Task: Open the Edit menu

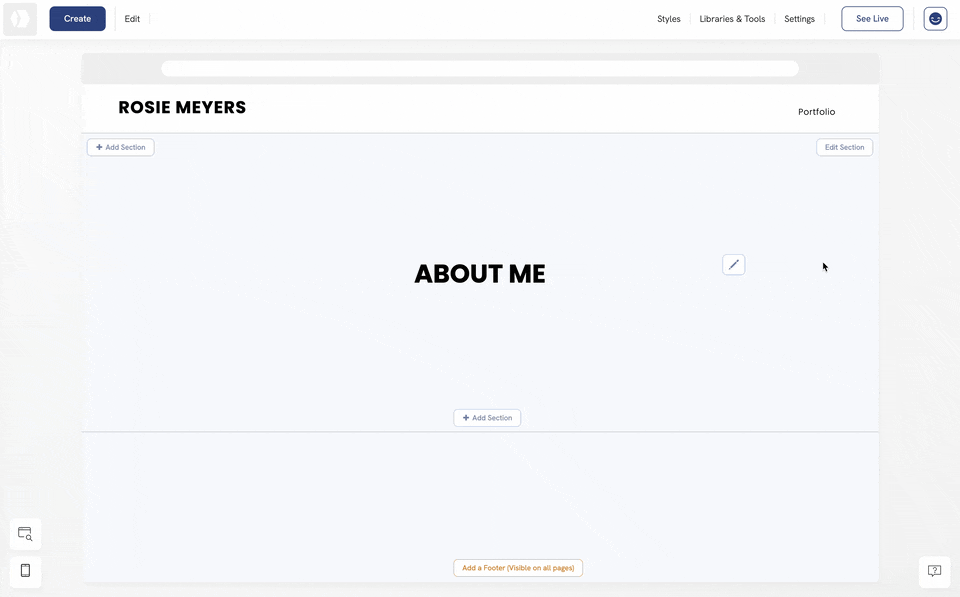Action: (x=132, y=19)
